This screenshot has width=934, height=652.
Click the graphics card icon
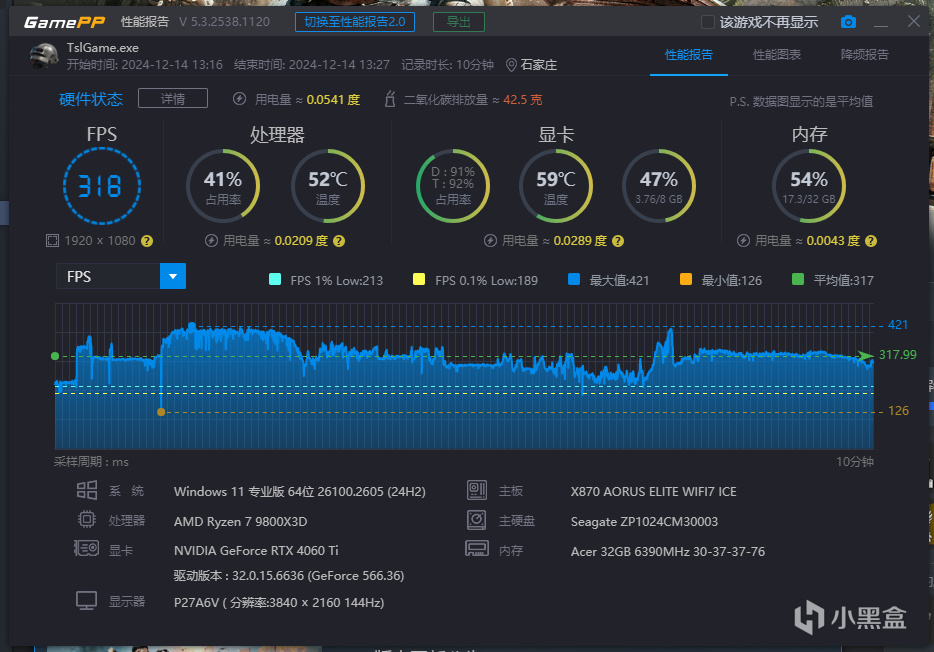86,548
